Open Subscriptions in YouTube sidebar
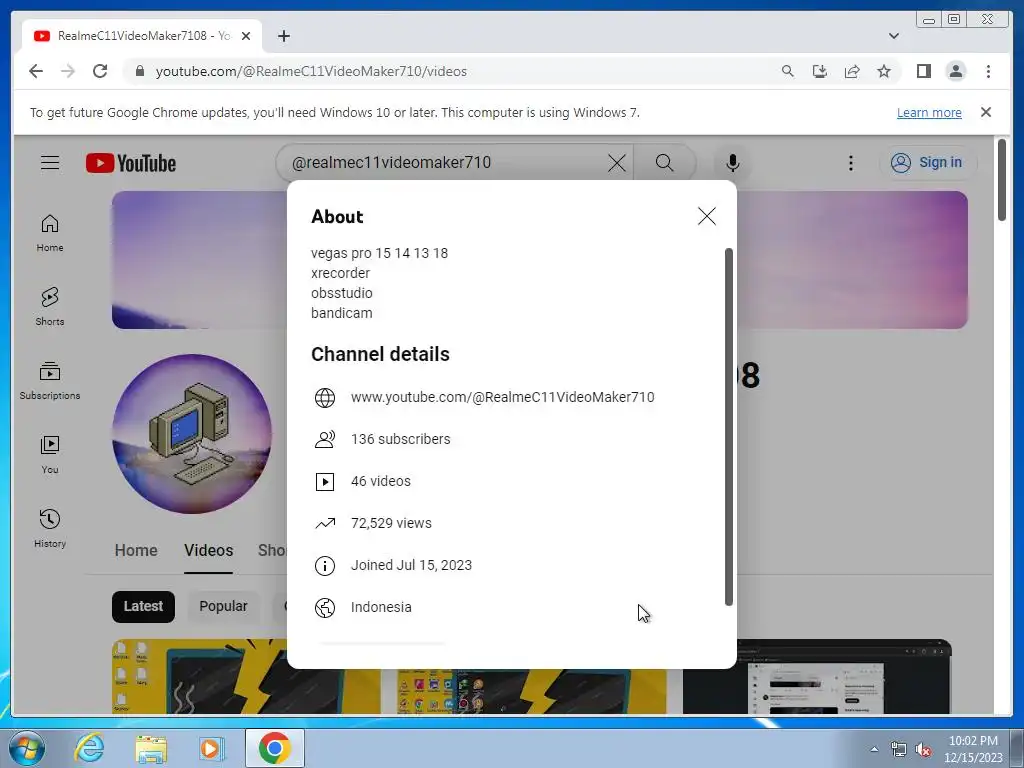Image resolution: width=1024 pixels, height=768 pixels. coord(50,381)
